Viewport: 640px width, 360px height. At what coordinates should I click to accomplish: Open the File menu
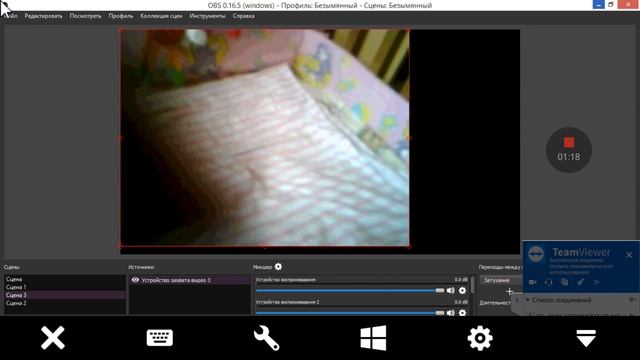point(11,16)
